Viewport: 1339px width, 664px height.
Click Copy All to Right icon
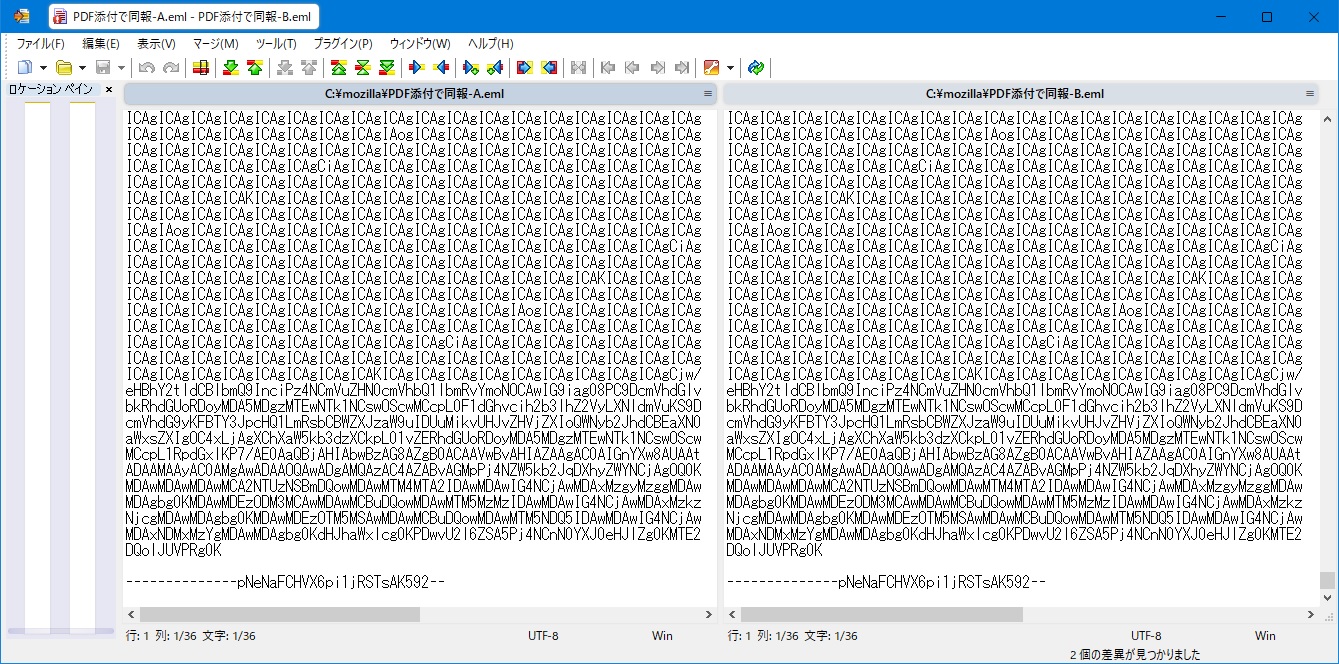[x=524, y=68]
